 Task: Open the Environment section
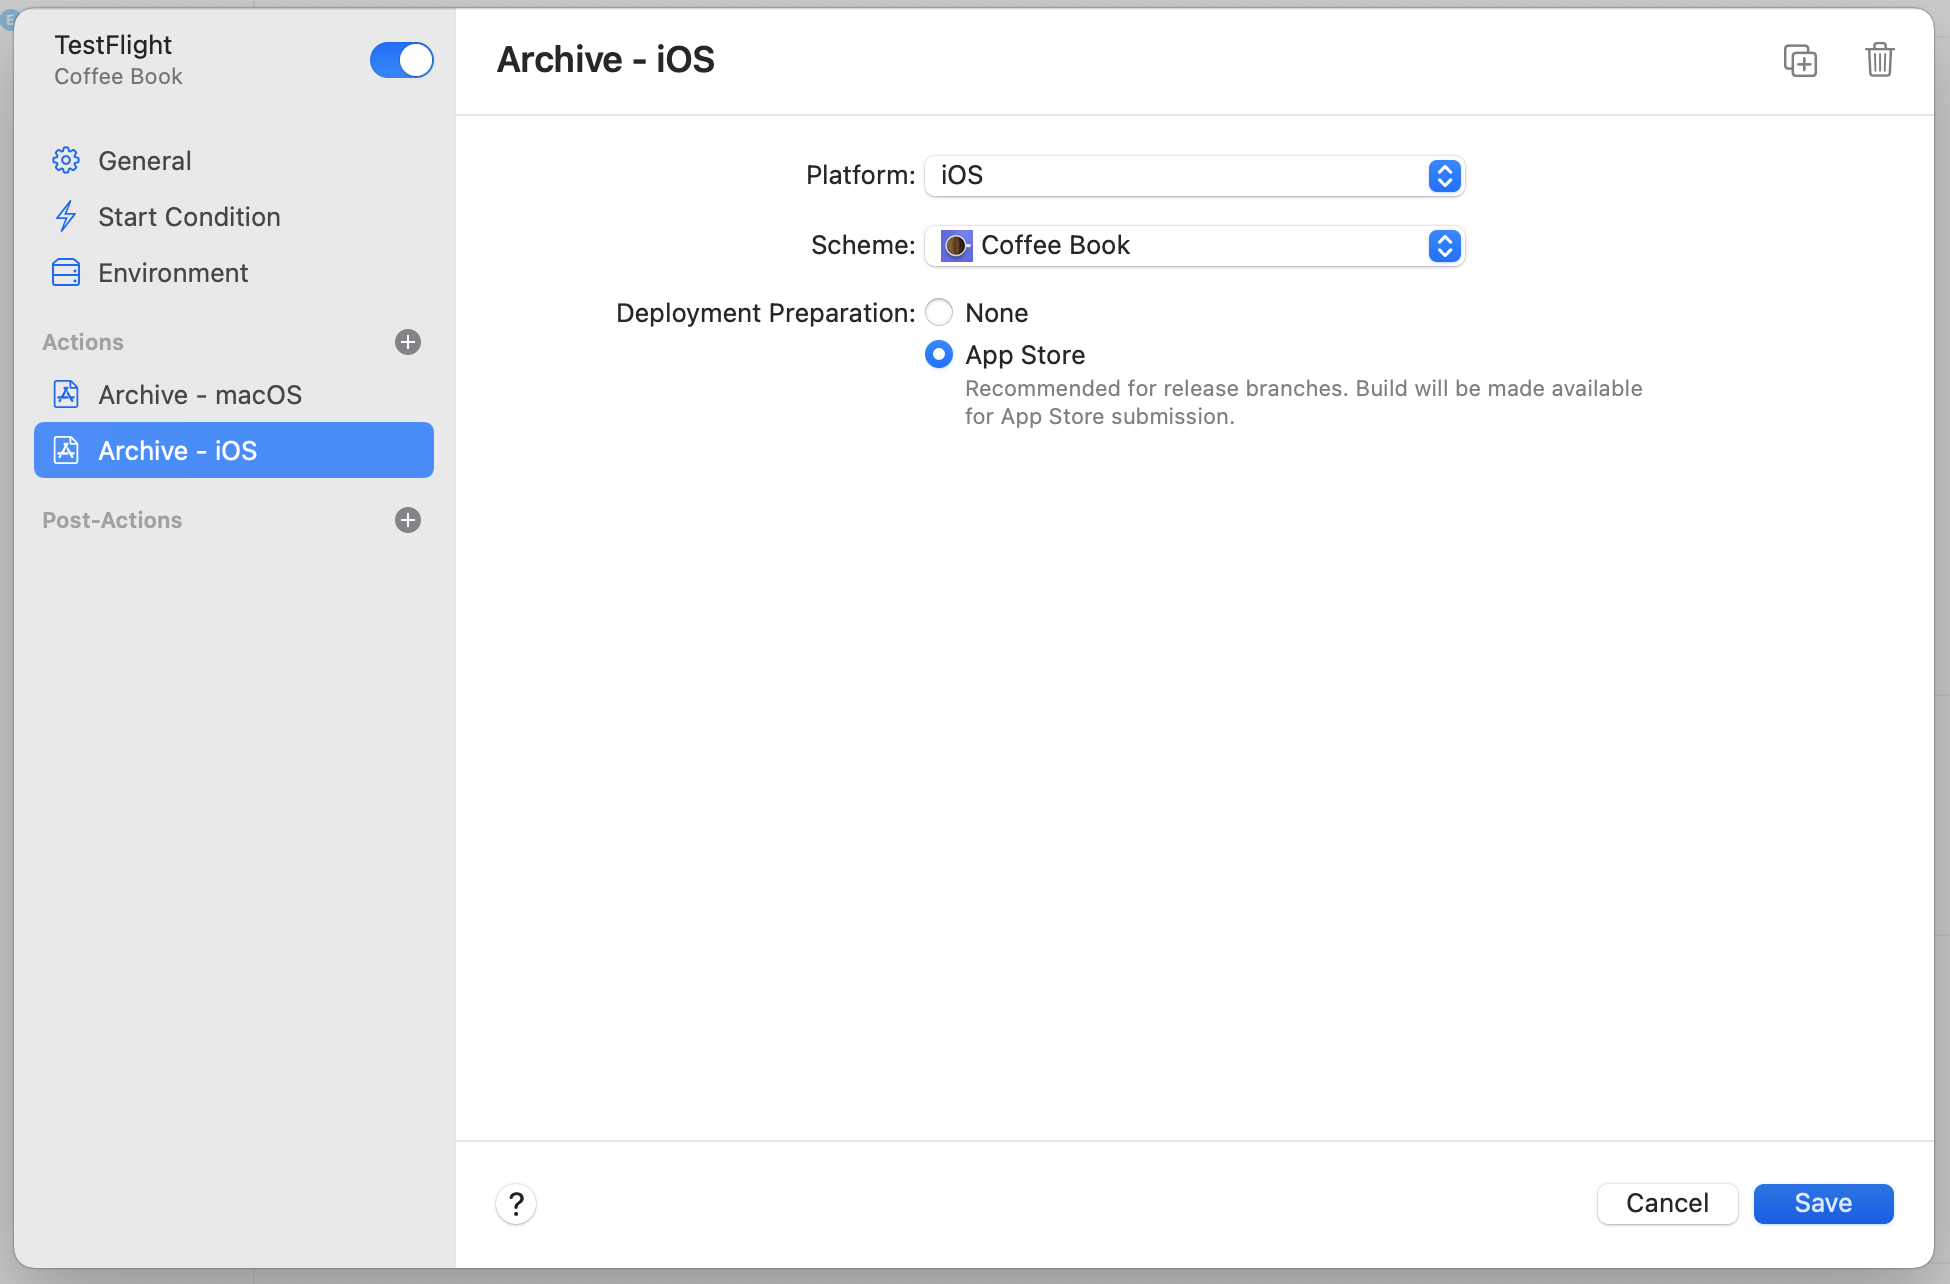pos(173,273)
